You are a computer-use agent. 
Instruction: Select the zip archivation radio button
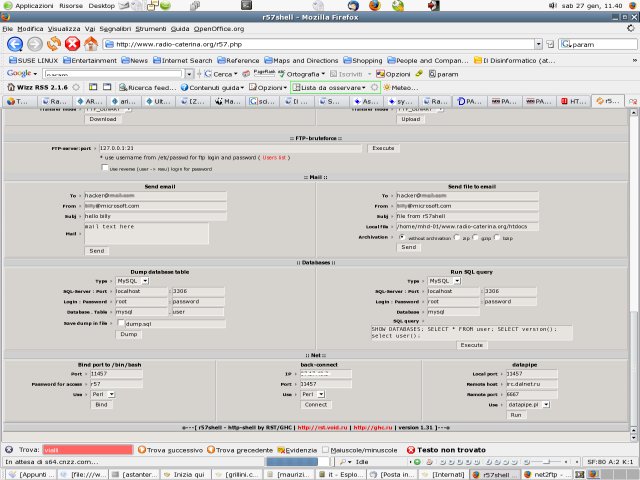[457, 237]
